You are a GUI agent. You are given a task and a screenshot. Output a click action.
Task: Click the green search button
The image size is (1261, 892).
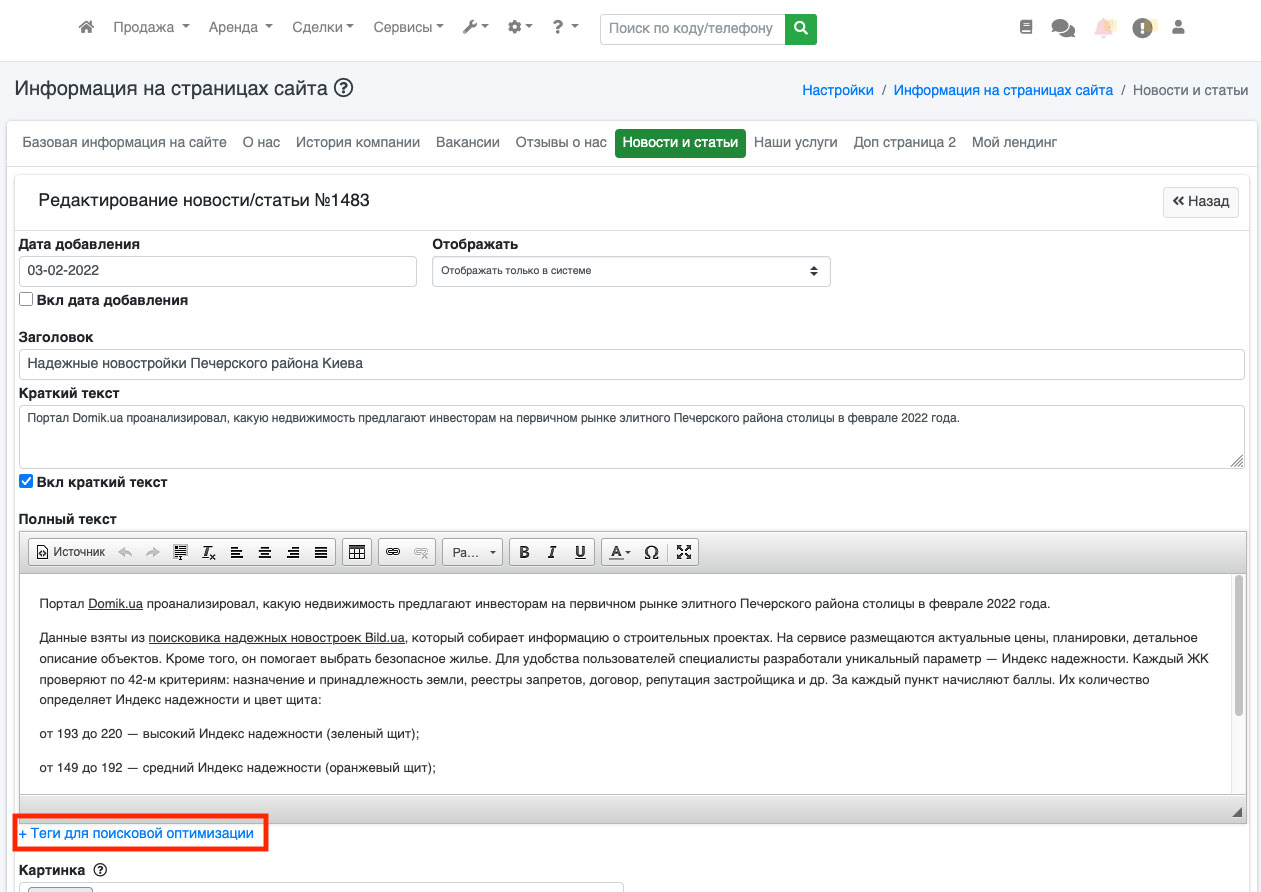[800, 29]
